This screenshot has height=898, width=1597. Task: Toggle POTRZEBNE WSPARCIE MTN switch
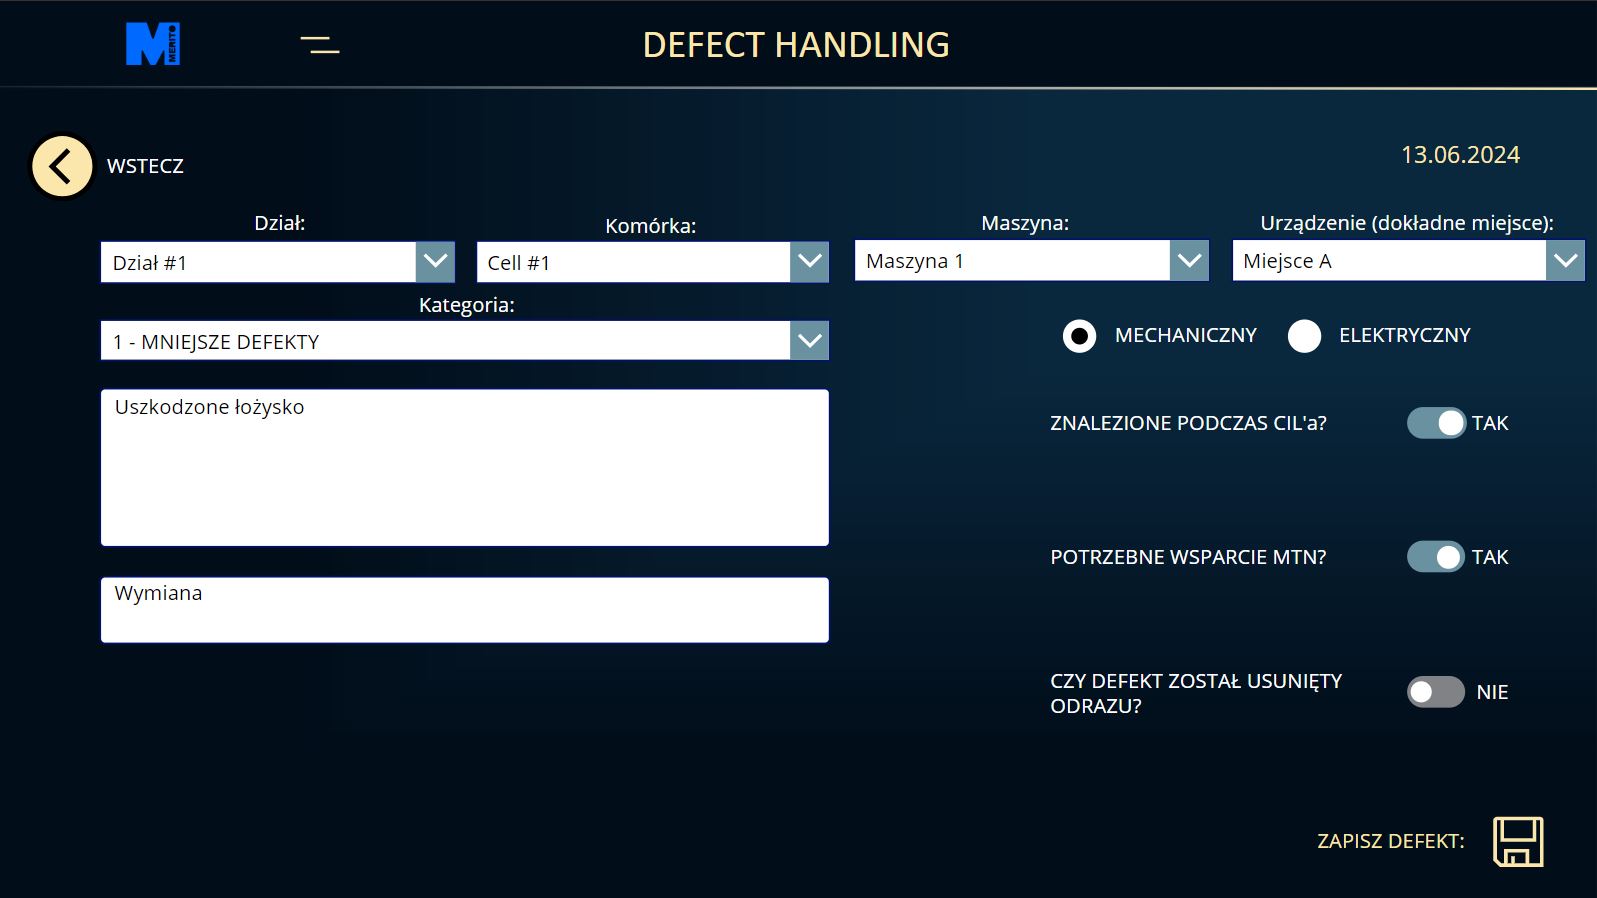tap(1436, 557)
